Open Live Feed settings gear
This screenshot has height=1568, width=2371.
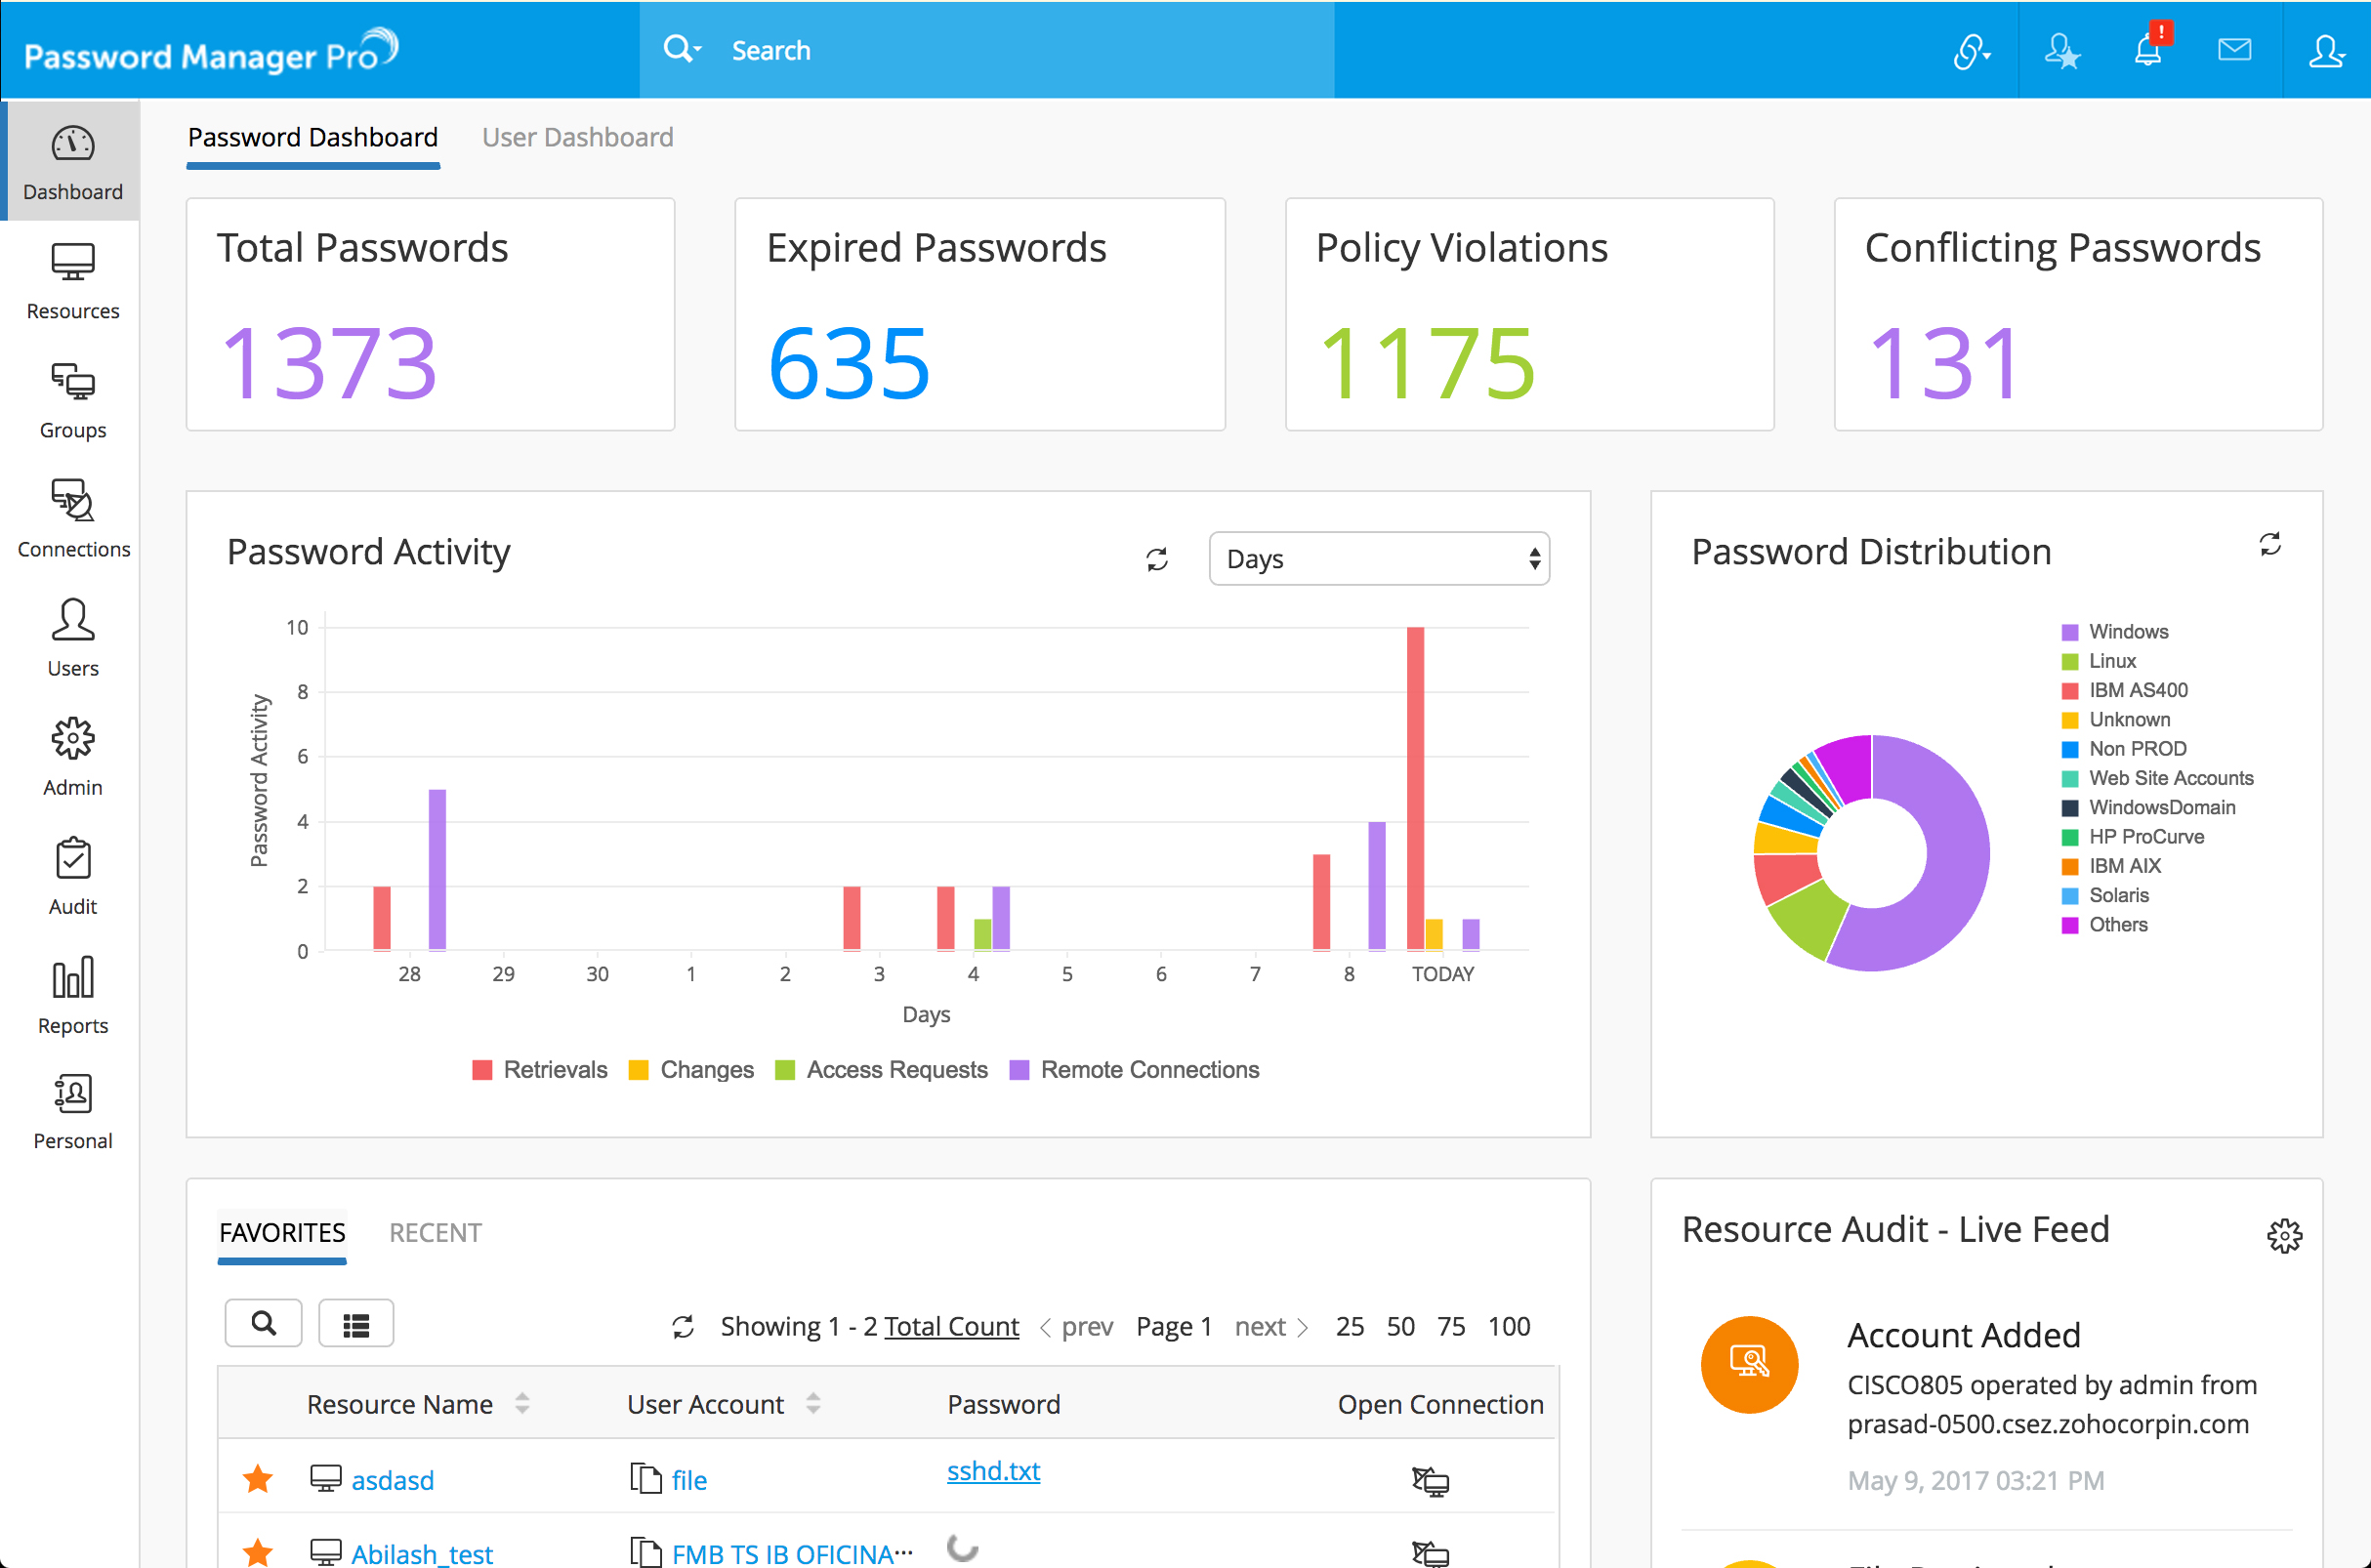click(x=2284, y=1235)
